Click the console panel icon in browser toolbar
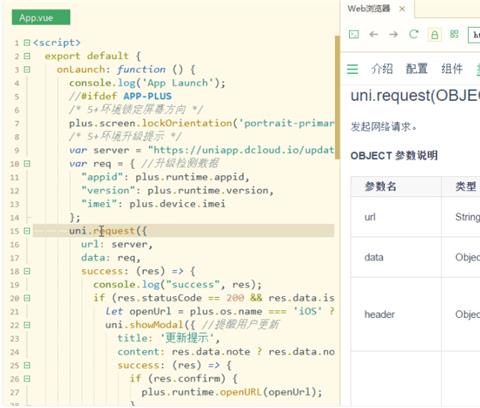The height and width of the screenshot is (408, 480). click(x=354, y=34)
